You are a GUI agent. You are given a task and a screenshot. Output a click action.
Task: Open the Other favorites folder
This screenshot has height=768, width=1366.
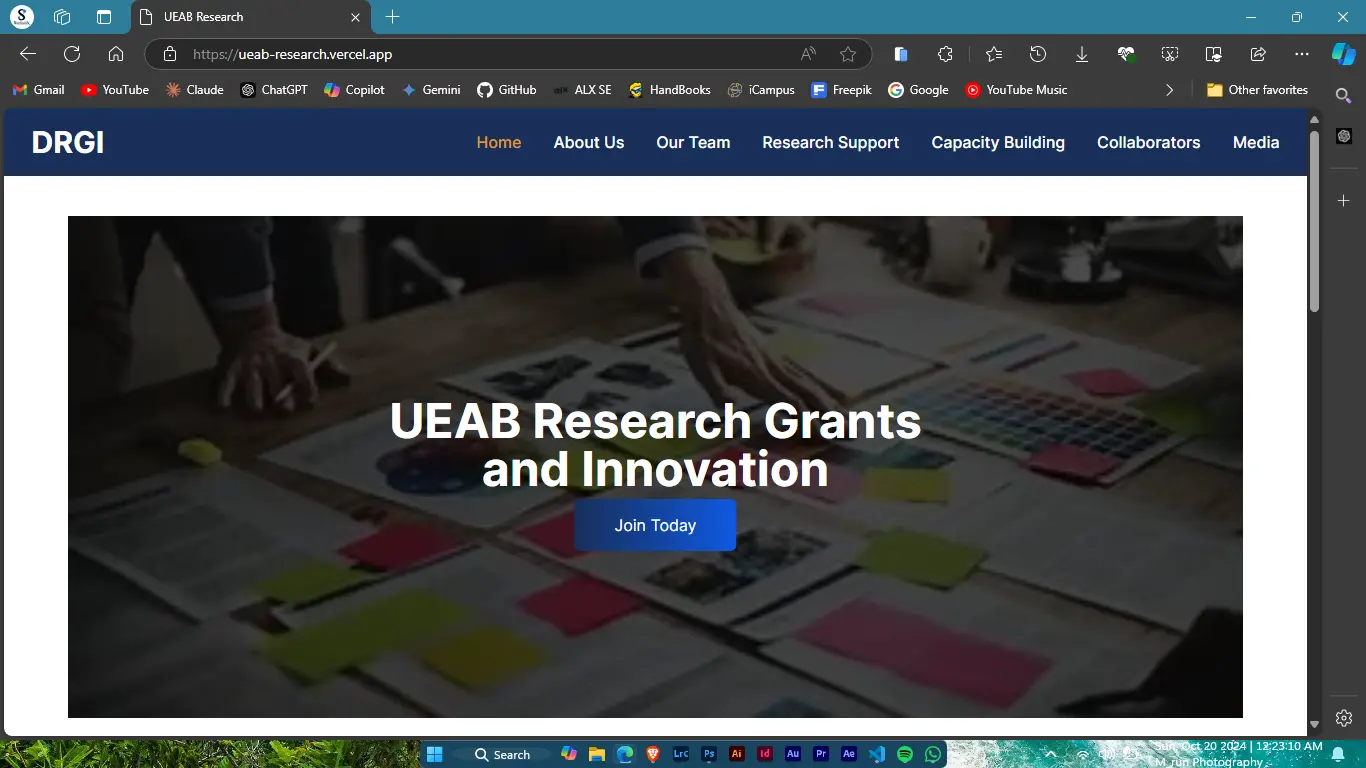1257,90
